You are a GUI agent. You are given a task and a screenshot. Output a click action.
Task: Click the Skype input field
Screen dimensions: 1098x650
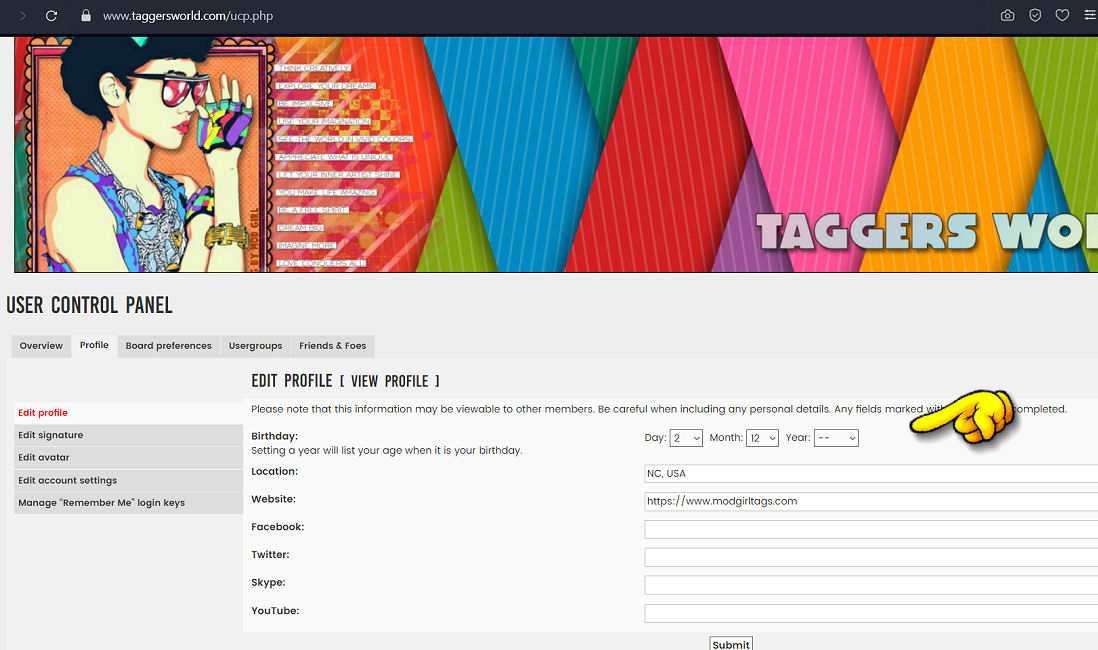[871, 585]
